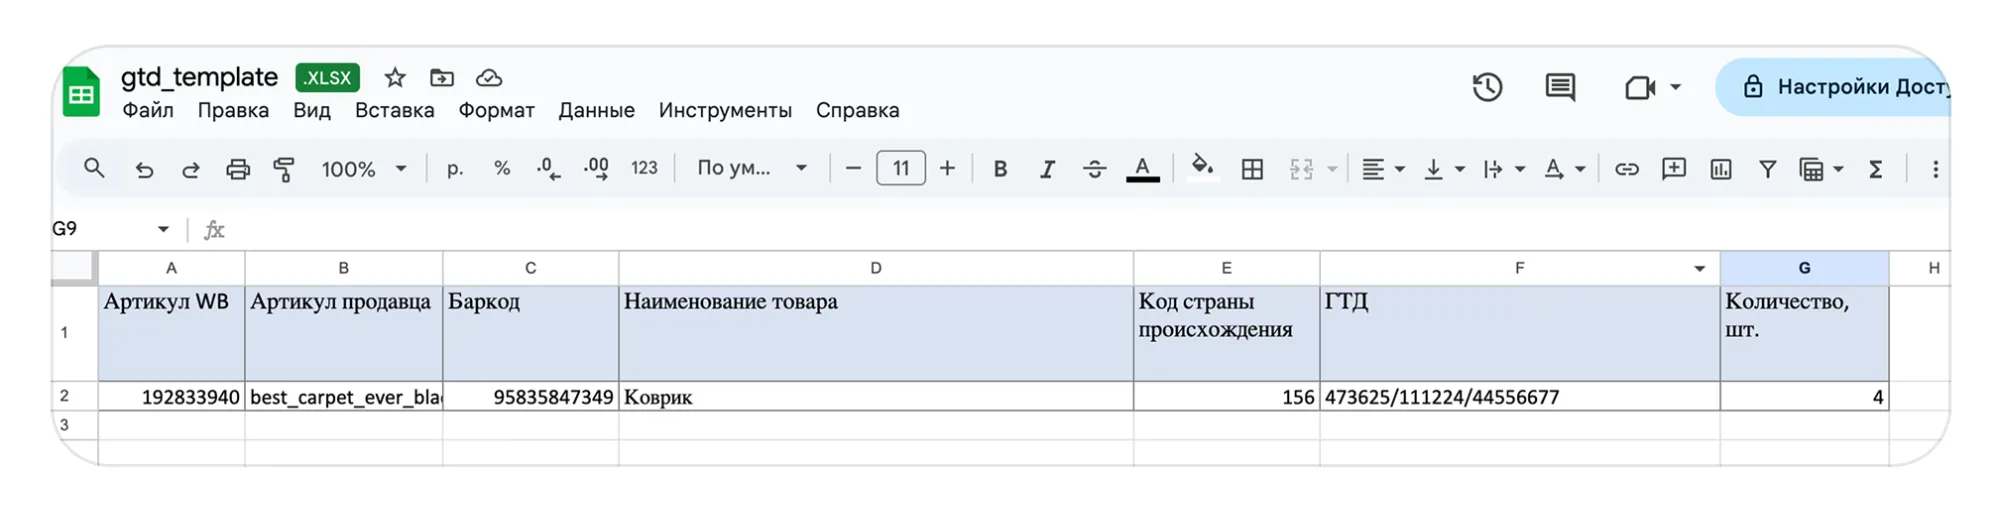Toggle bold formatting
The height and width of the screenshot is (512, 1999).
point(999,169)
